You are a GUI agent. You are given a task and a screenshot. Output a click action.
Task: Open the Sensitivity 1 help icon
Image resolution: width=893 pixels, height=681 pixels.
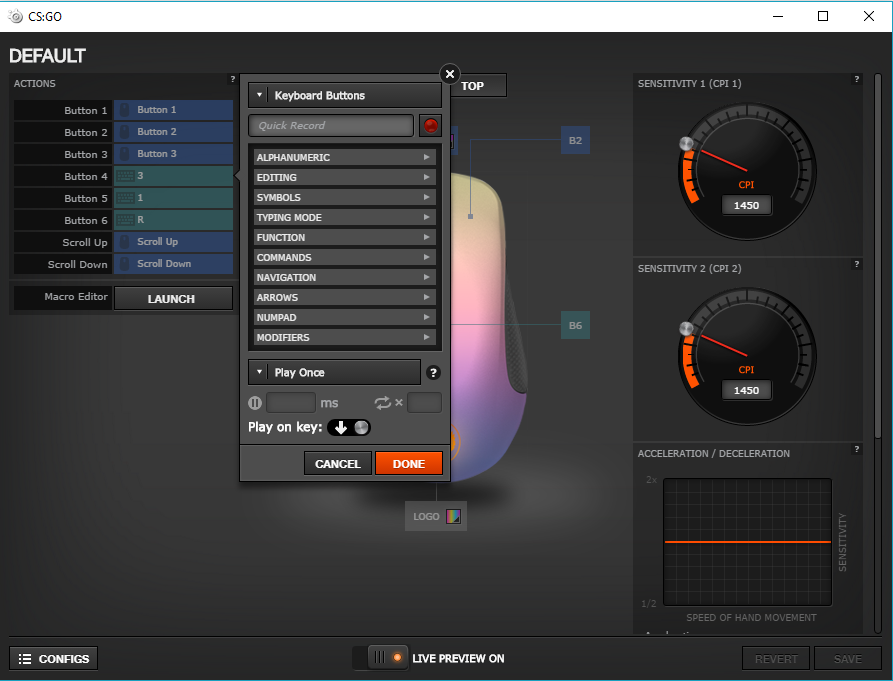pos(856,79)
